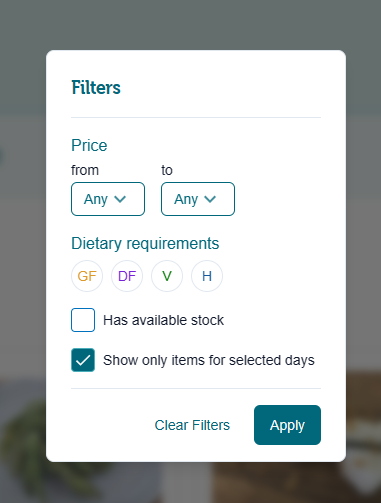Enable the Has available stock checkbox
The height and width of the screenshot is (503, 381).
click(x=83, y=320)
